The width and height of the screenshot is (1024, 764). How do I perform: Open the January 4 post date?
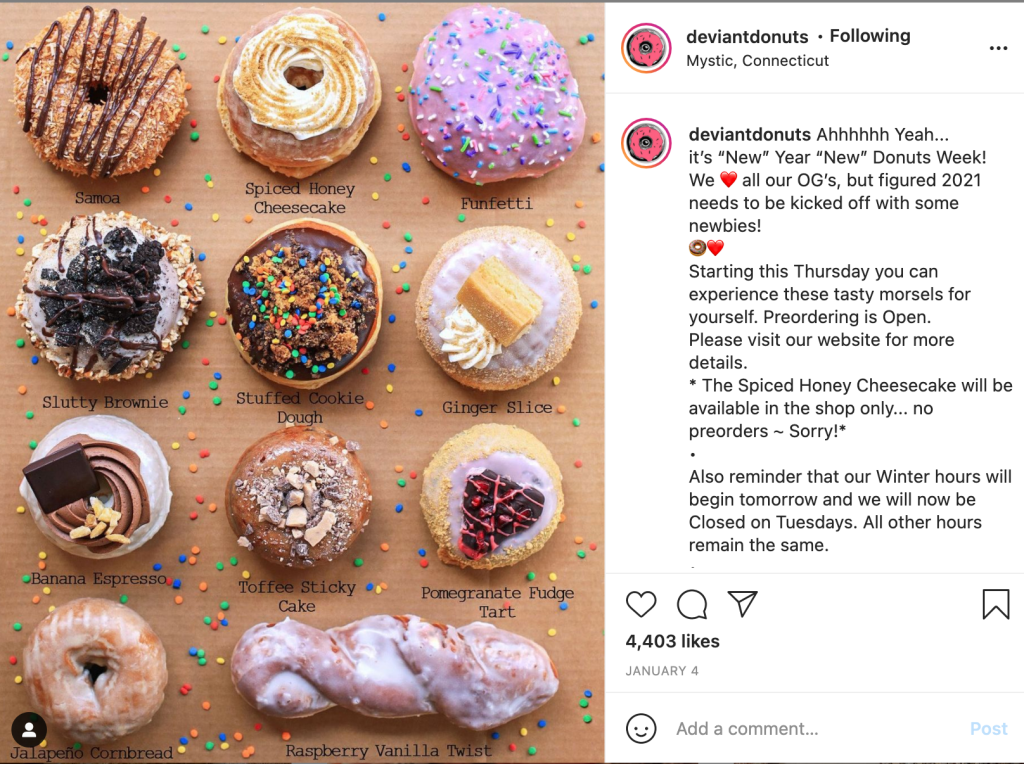(662, 671)
